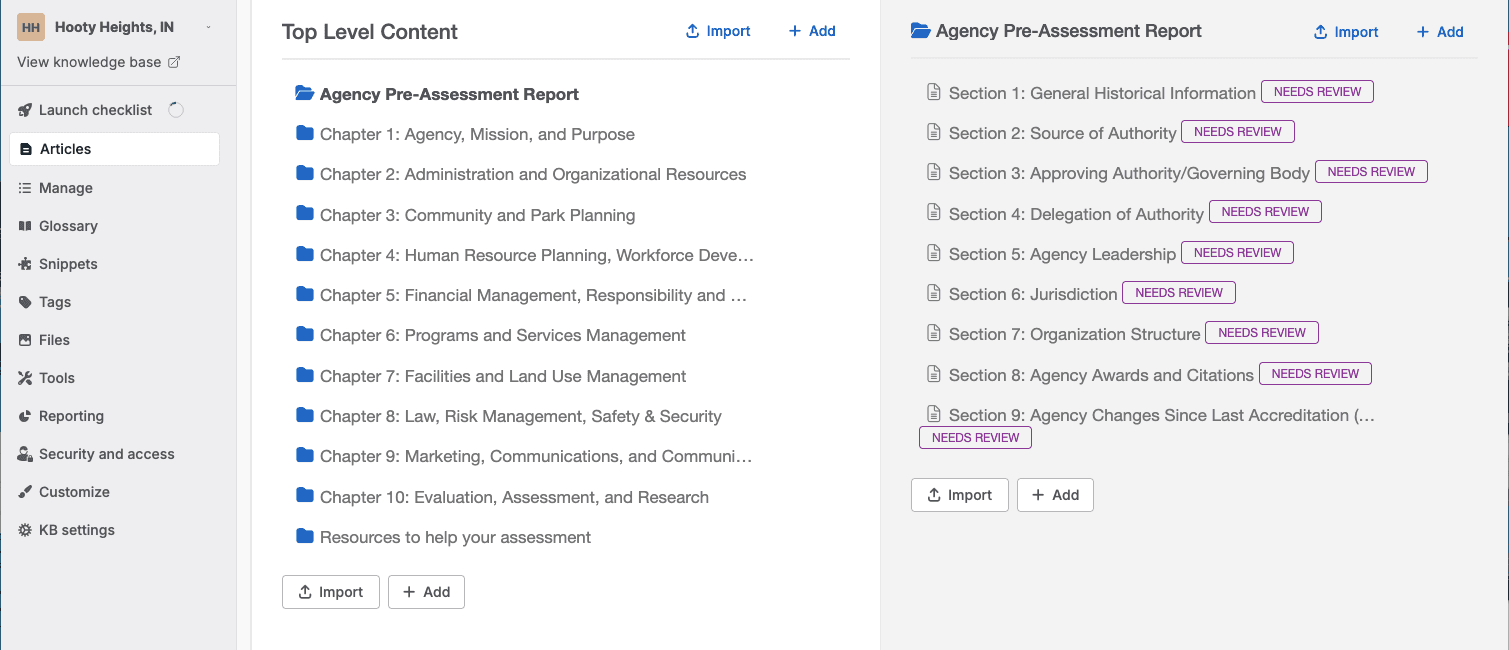Select the Manage sidebar item
The image size is (1509, 650).
click(67, 187)
